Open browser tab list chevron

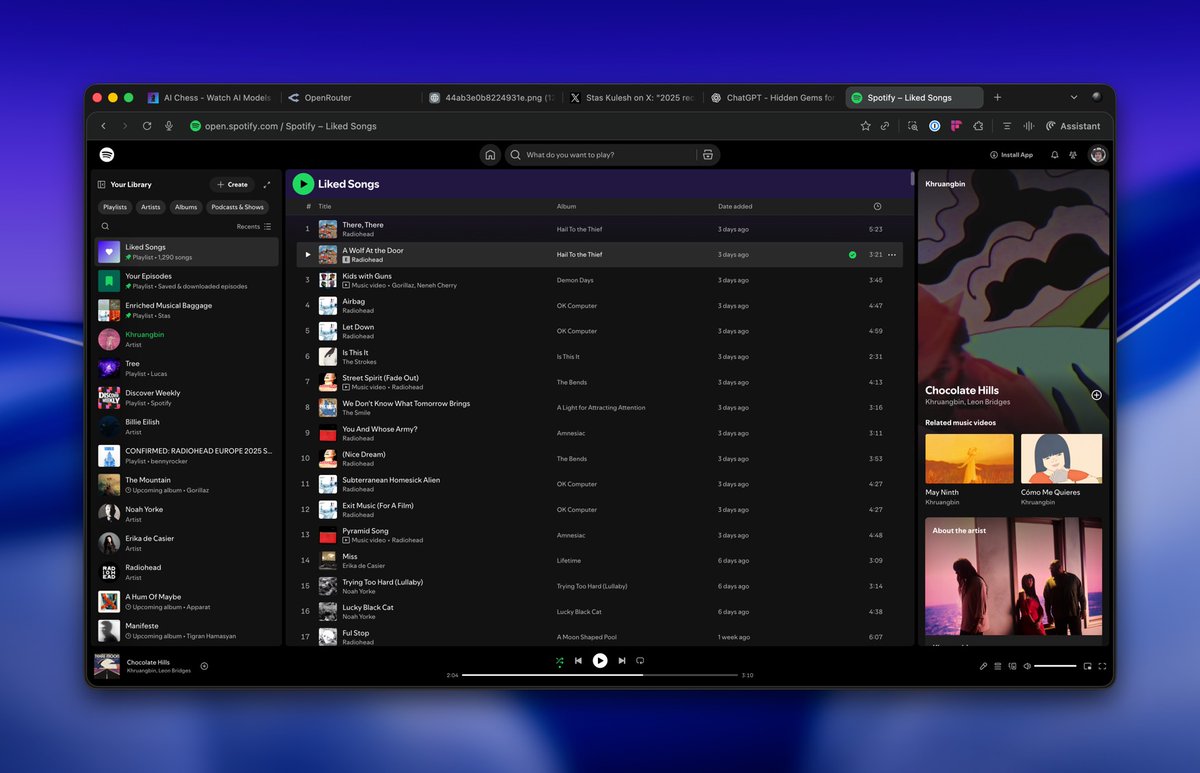(x=1074, y=98)
